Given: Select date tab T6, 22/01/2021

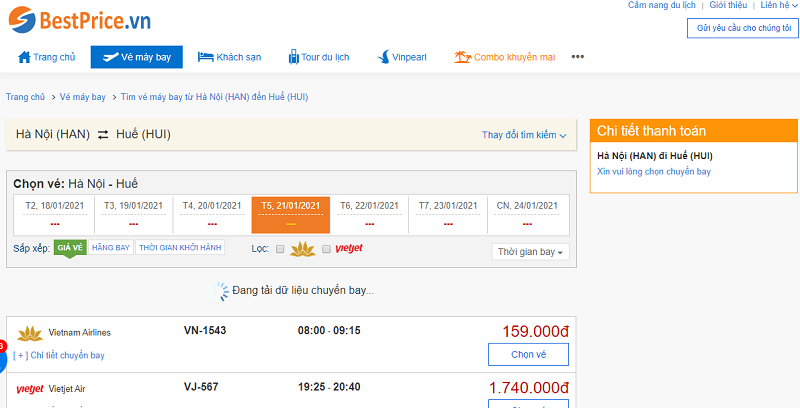Looking at the screenshot, I should pos(369,215).
